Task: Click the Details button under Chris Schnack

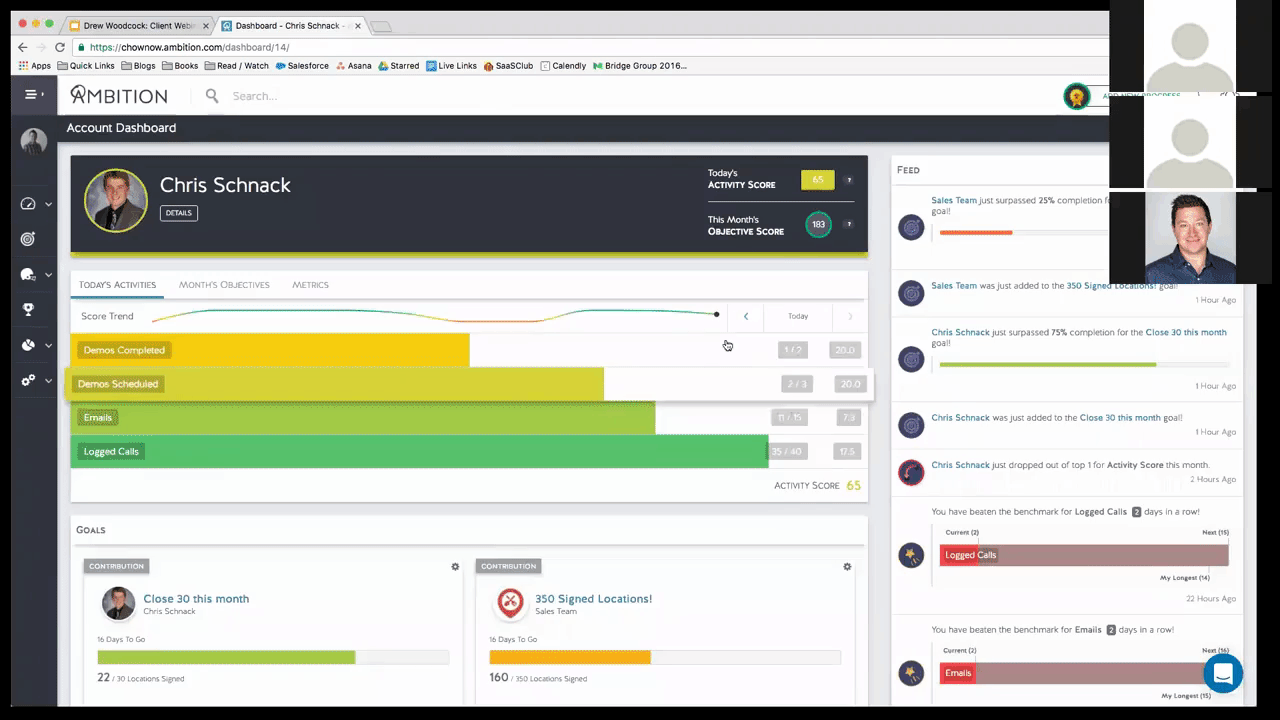Action: tap(178, 212)
